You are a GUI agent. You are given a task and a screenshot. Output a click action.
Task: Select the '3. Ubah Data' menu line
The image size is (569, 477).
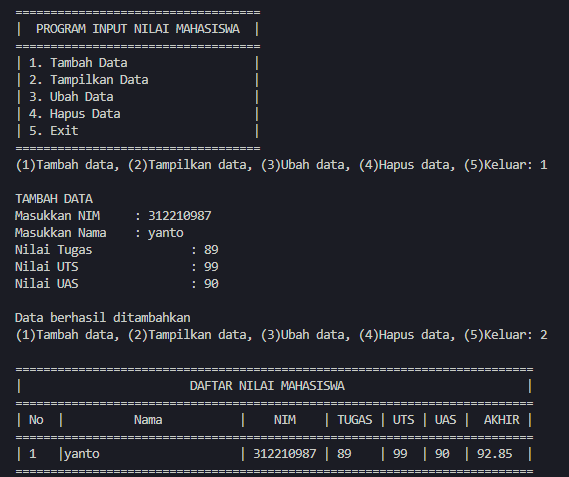tap(71, 97)
